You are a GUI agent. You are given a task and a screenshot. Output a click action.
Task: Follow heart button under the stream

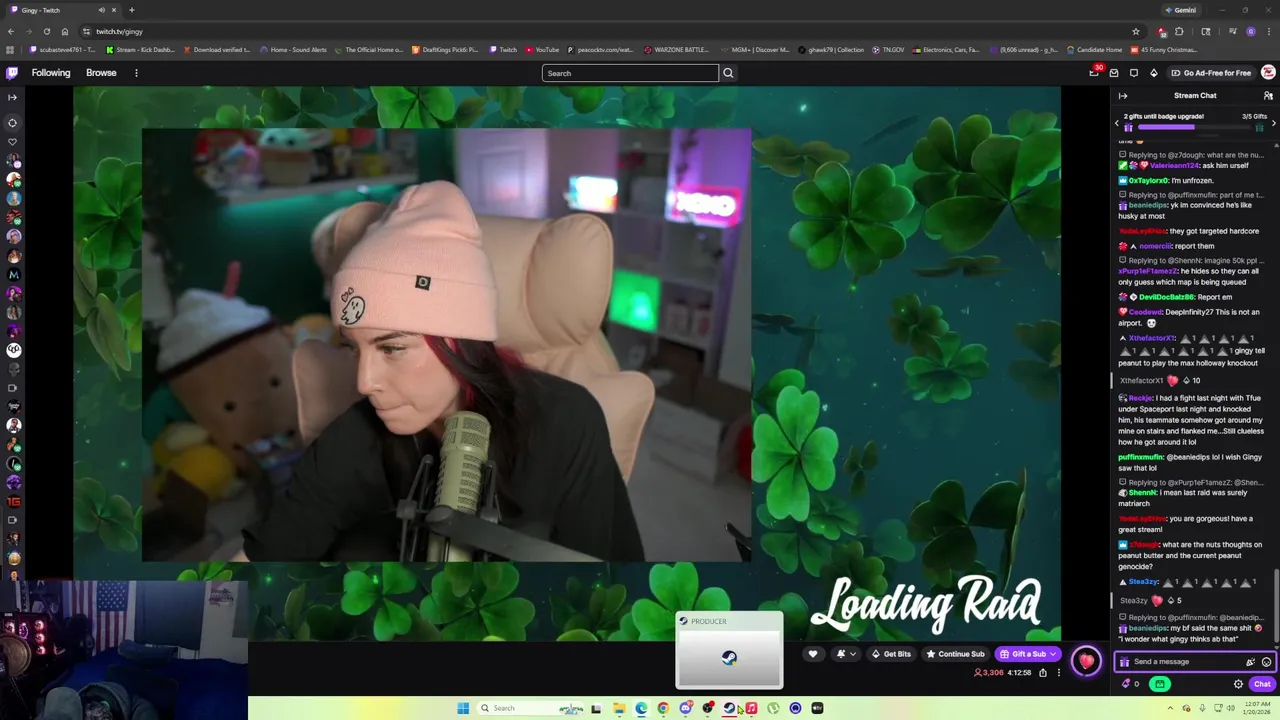click(x=813, y=654)
